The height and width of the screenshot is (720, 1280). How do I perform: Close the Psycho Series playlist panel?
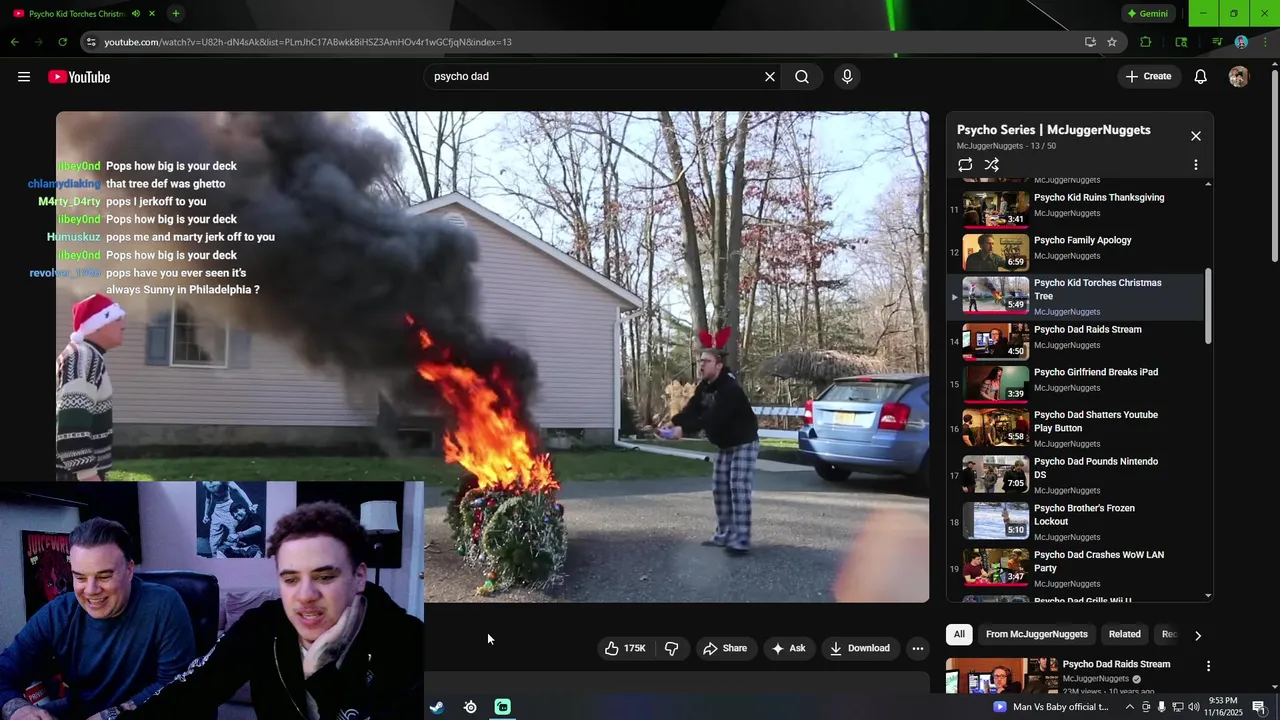click(1196, 136)
